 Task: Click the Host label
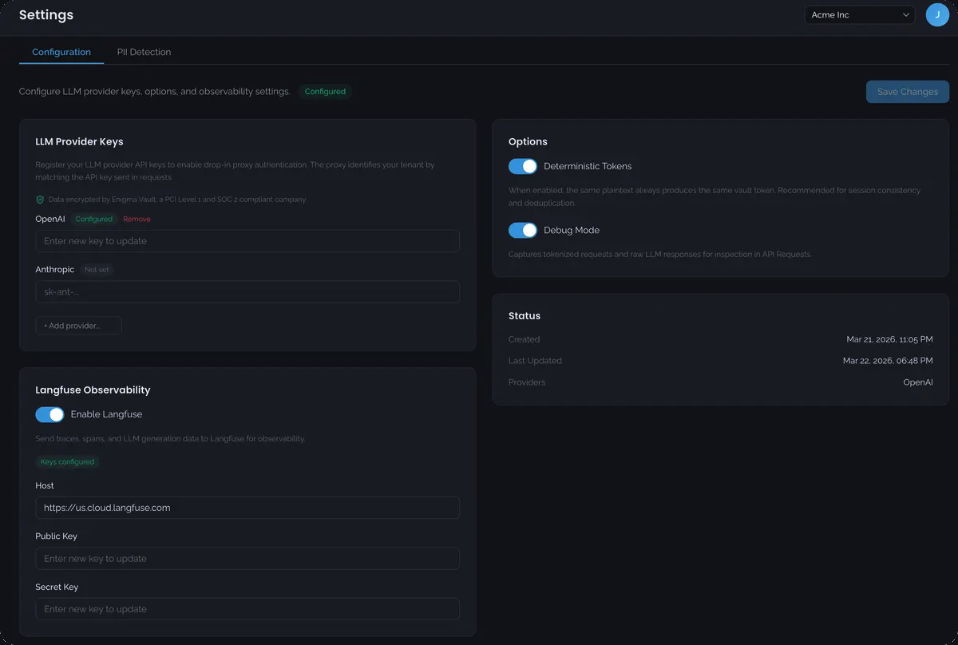(45, 486)
